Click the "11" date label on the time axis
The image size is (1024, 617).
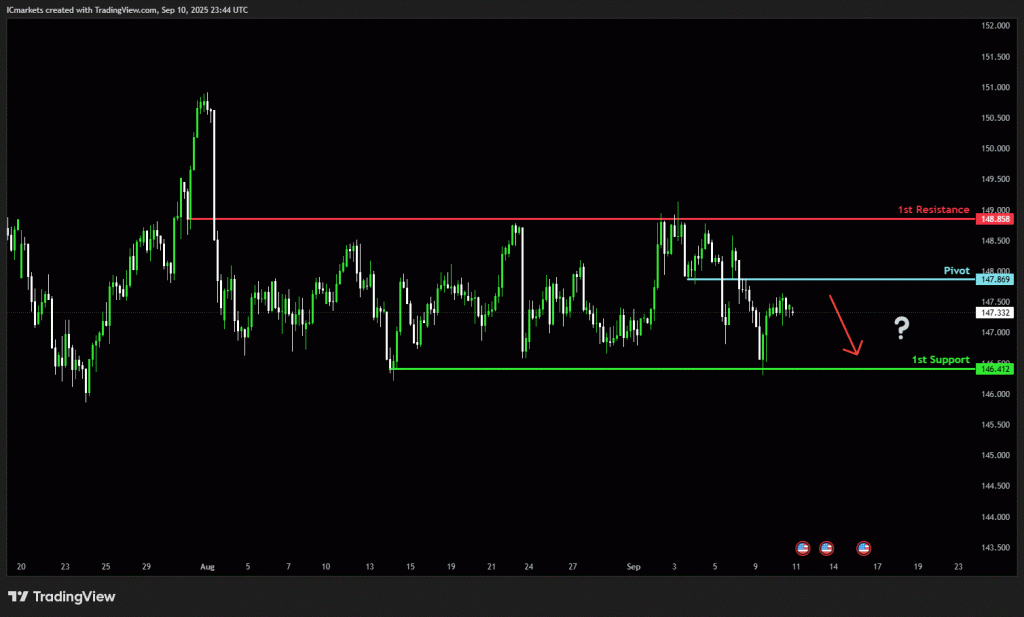796,567
